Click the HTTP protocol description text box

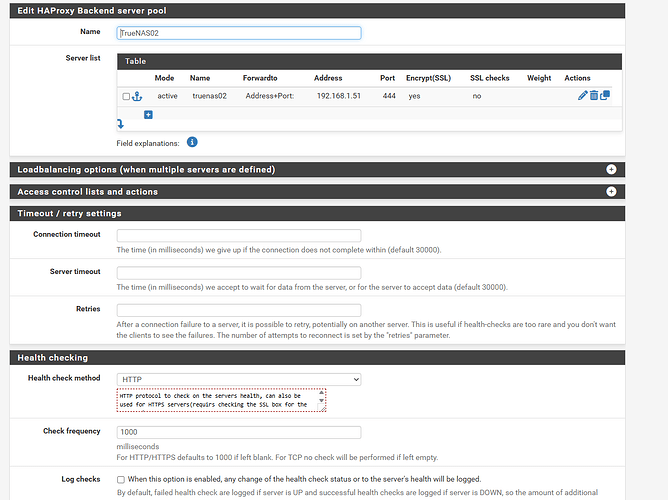click(x=221, y=400)
